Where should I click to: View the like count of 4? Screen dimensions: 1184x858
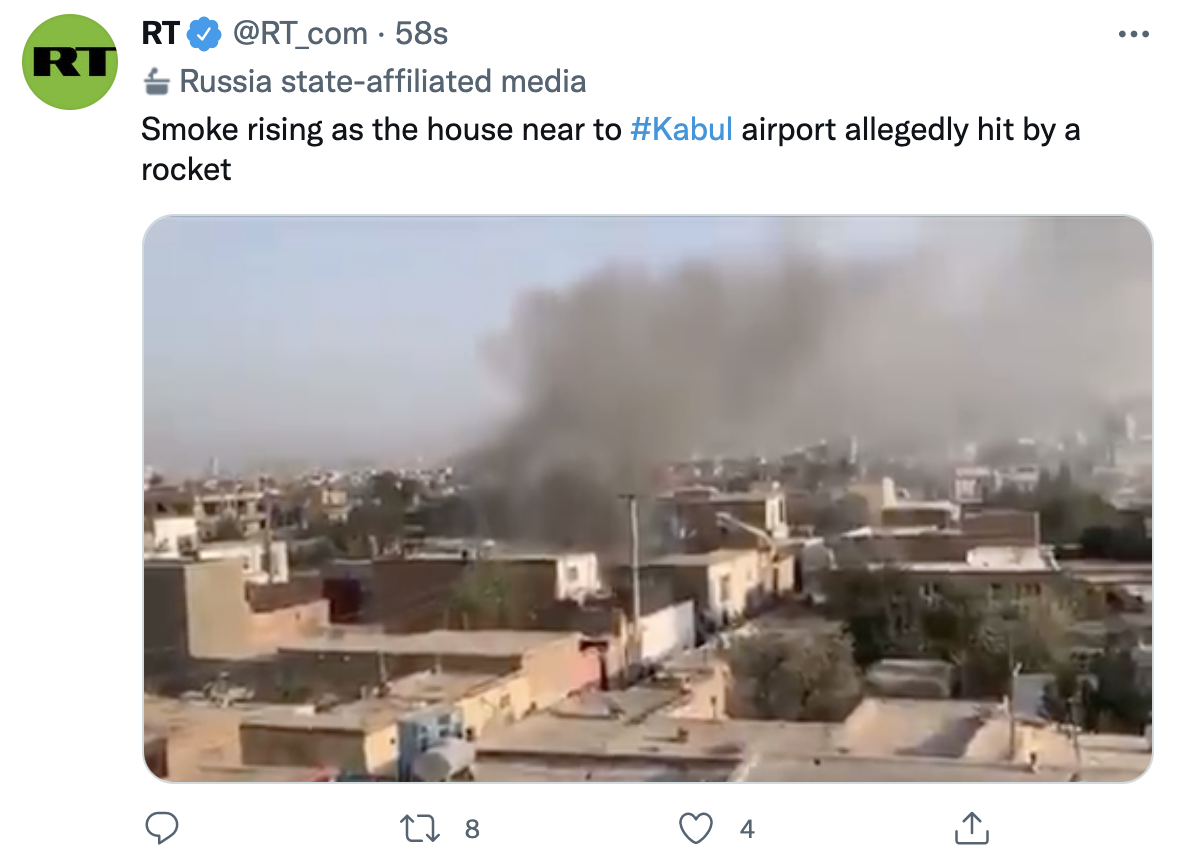click(x=747, y=829)
